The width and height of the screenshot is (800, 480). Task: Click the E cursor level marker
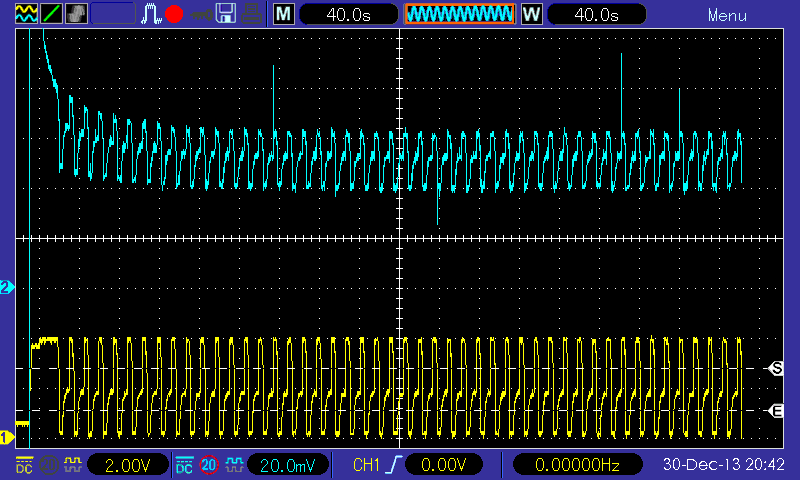click(x=776, y=411)
